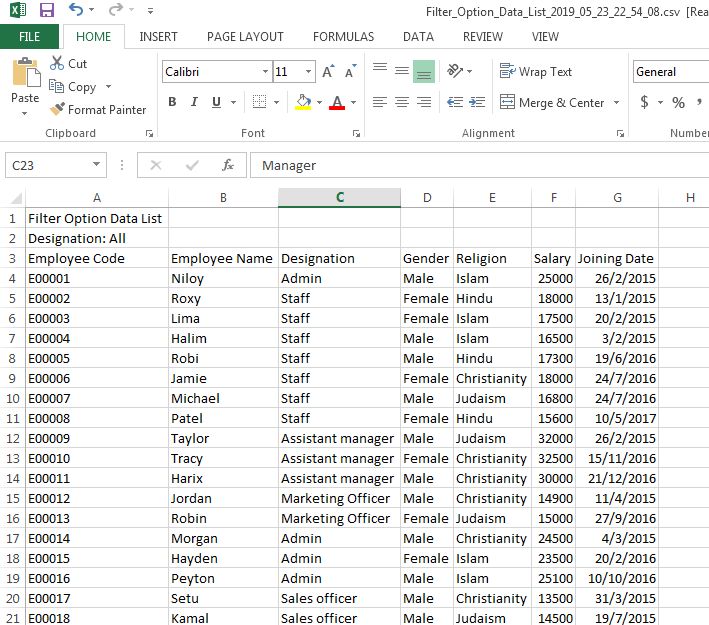Toggle Wrap Text option
Viewport: 709px width, 625px height.
(536, 72)
